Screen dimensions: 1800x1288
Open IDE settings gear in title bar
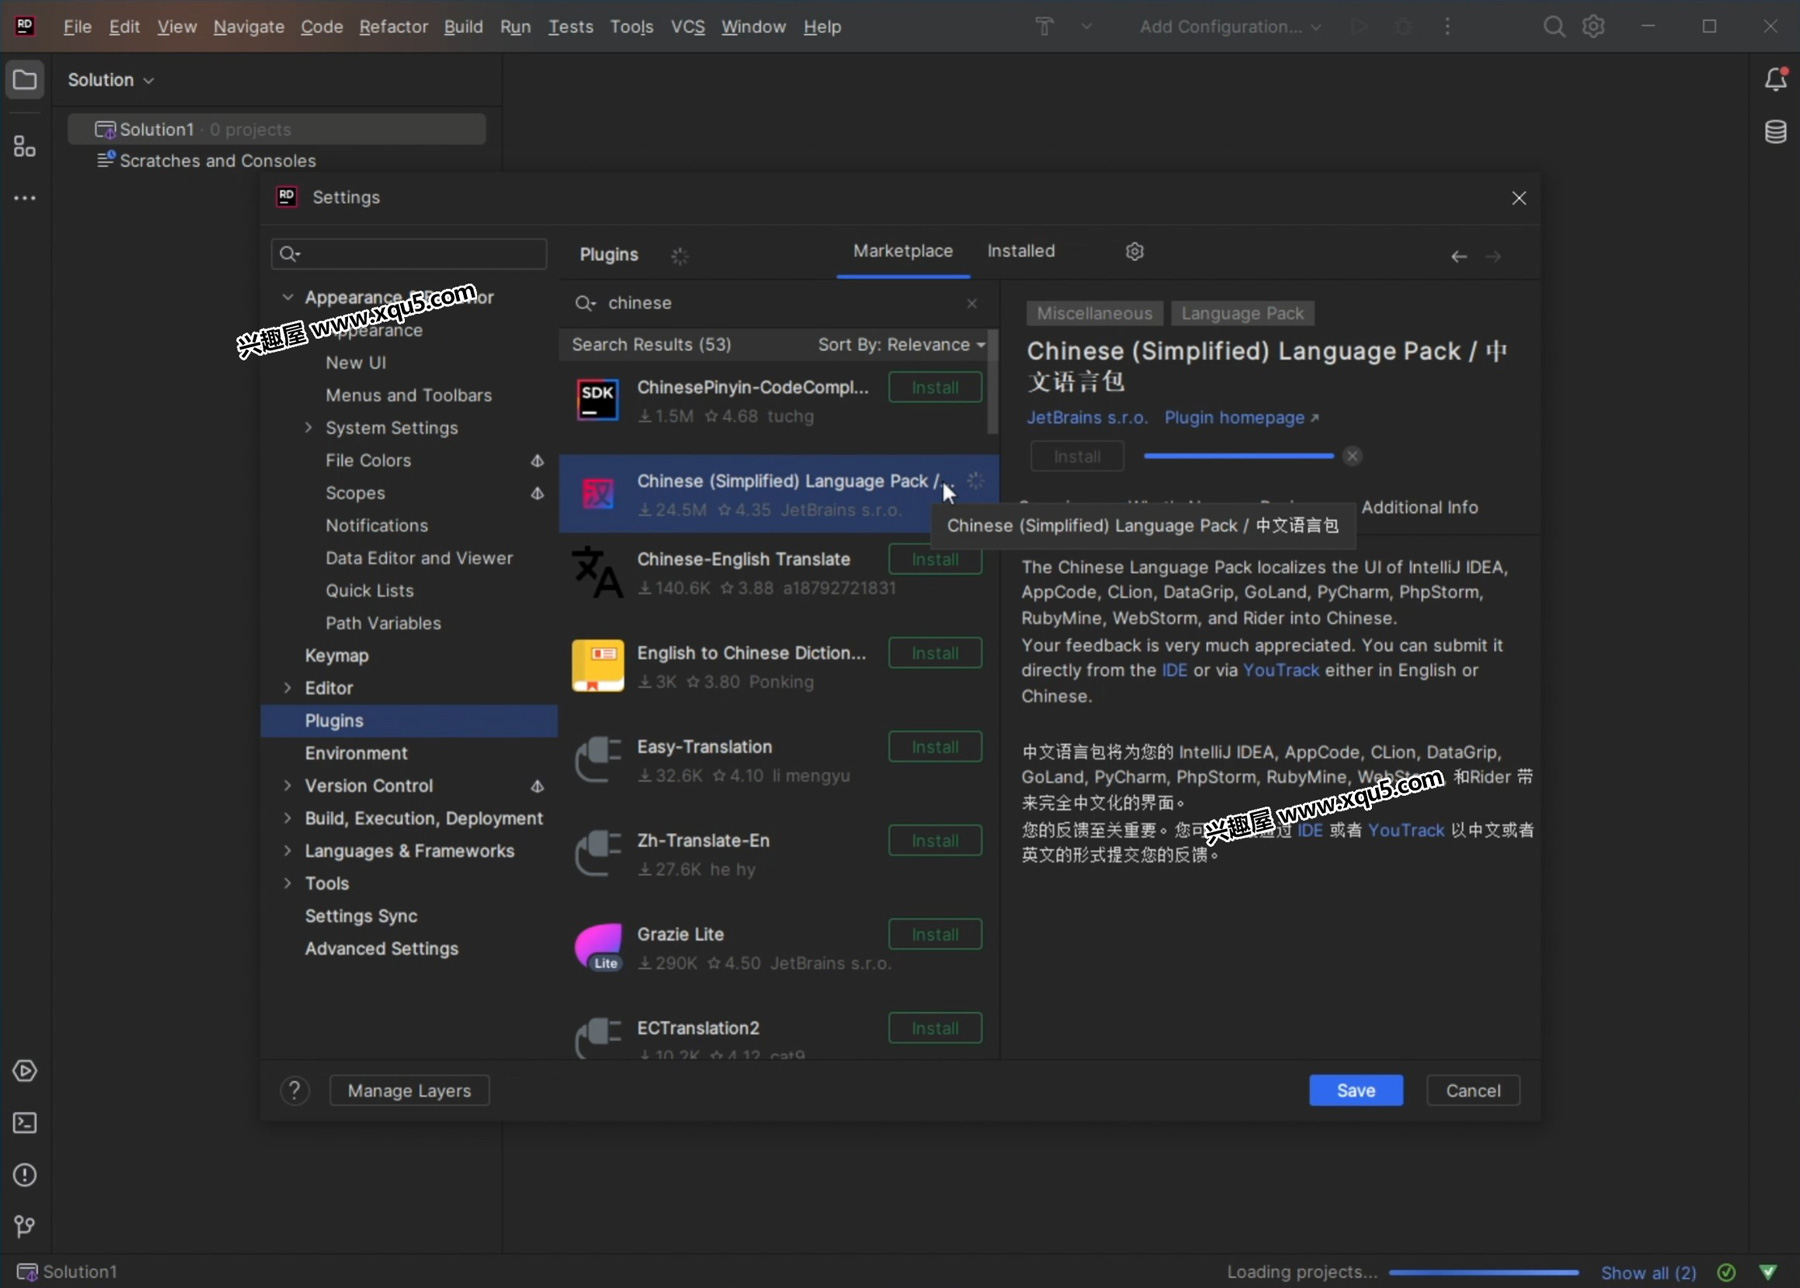coord(1594,27)
